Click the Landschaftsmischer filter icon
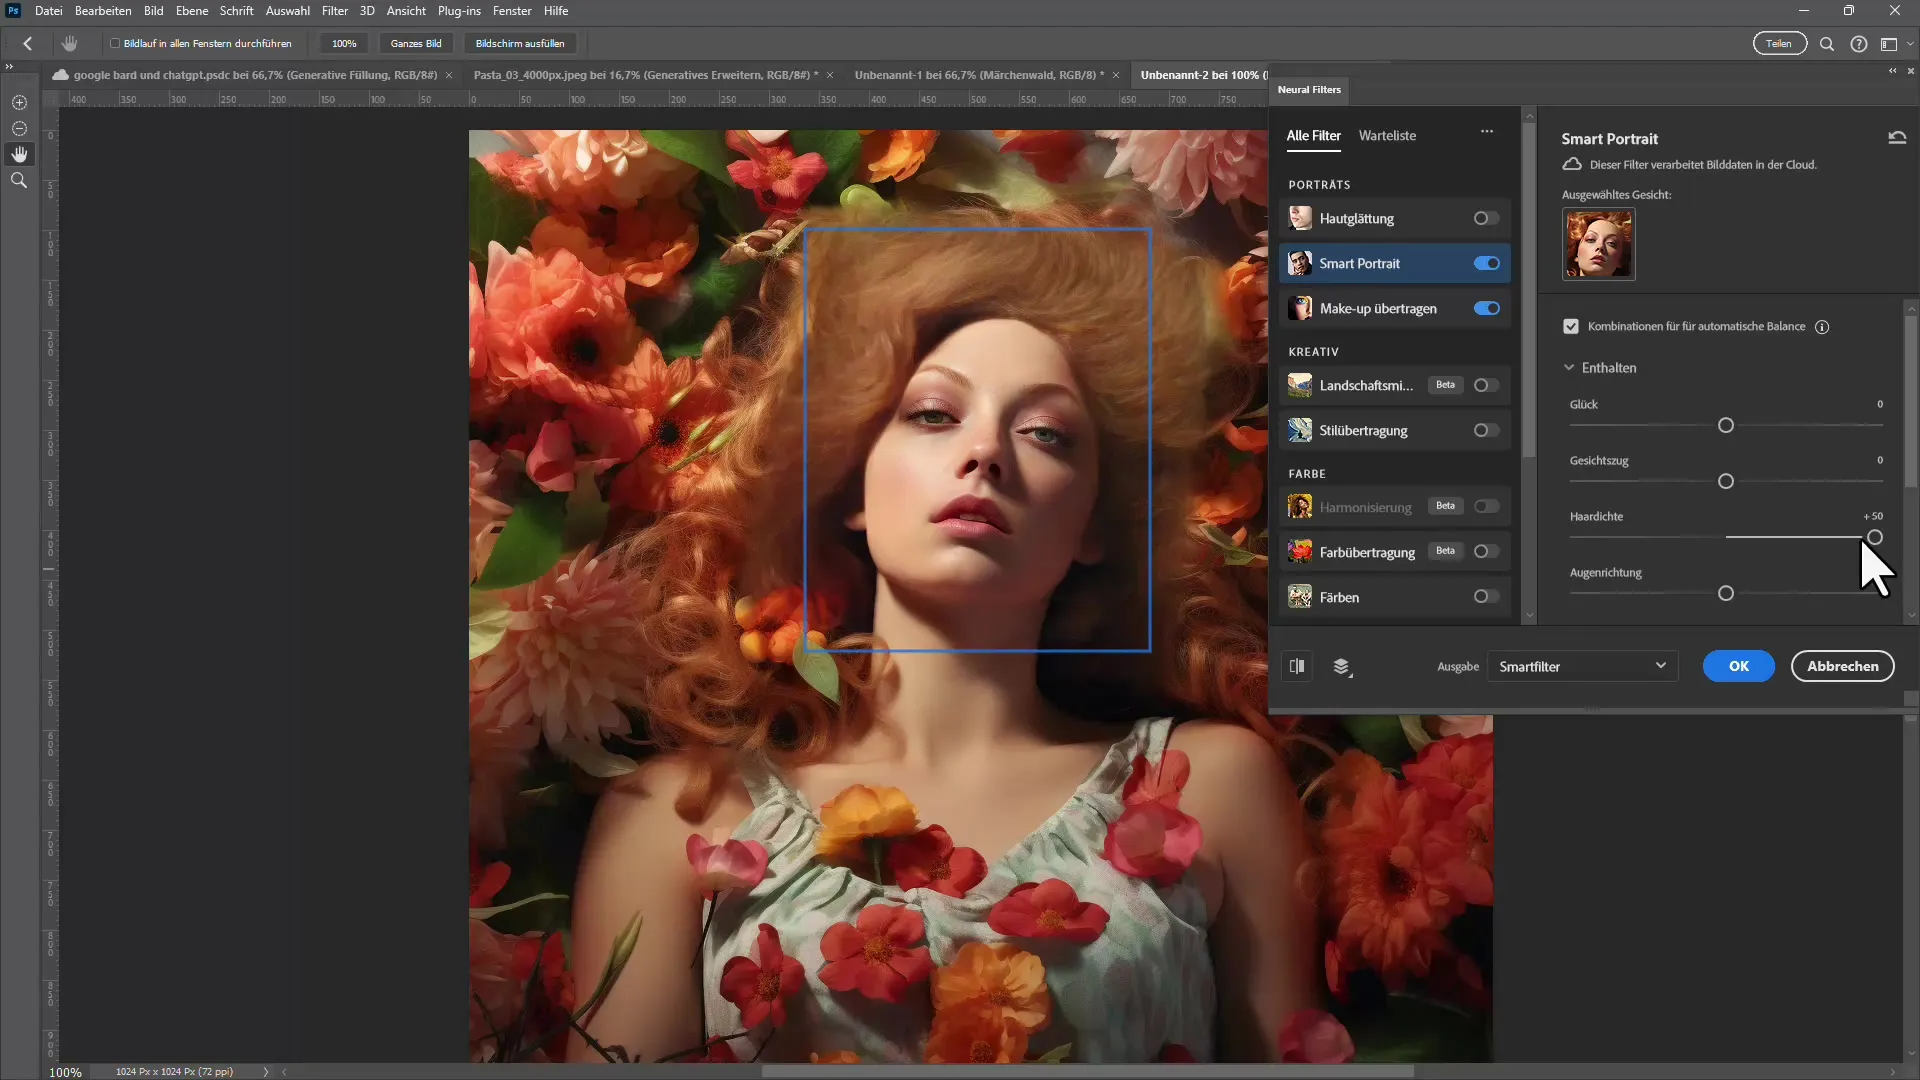 [1300, 385]
